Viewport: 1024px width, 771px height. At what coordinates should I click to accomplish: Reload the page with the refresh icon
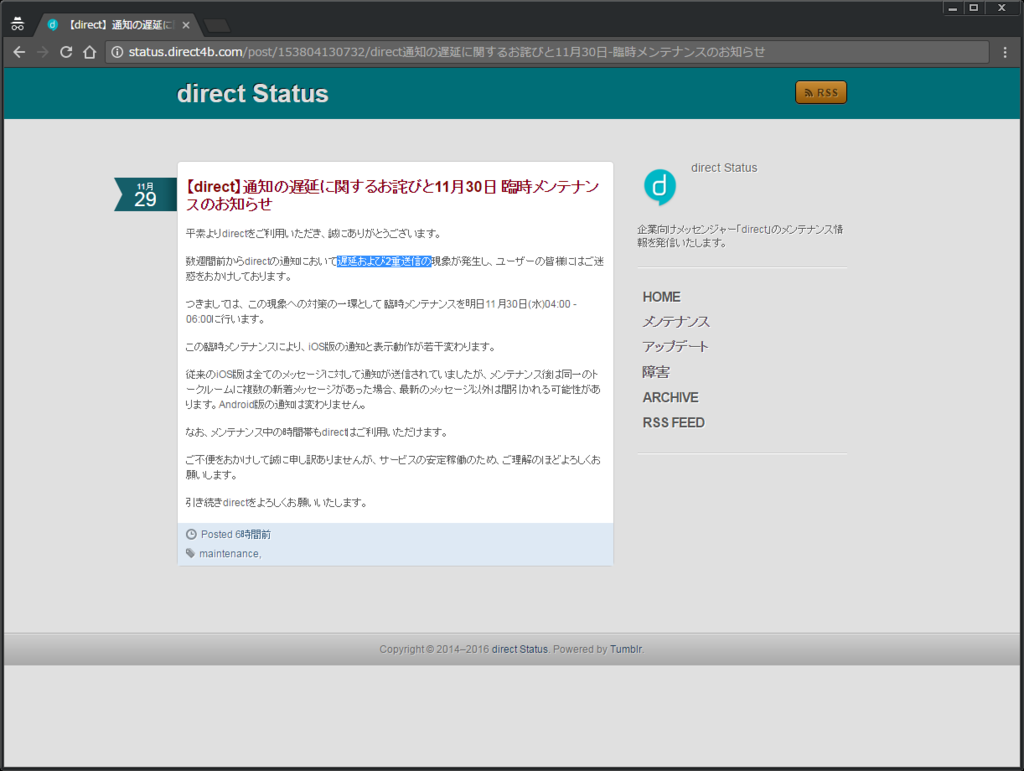tap(66, 52)
